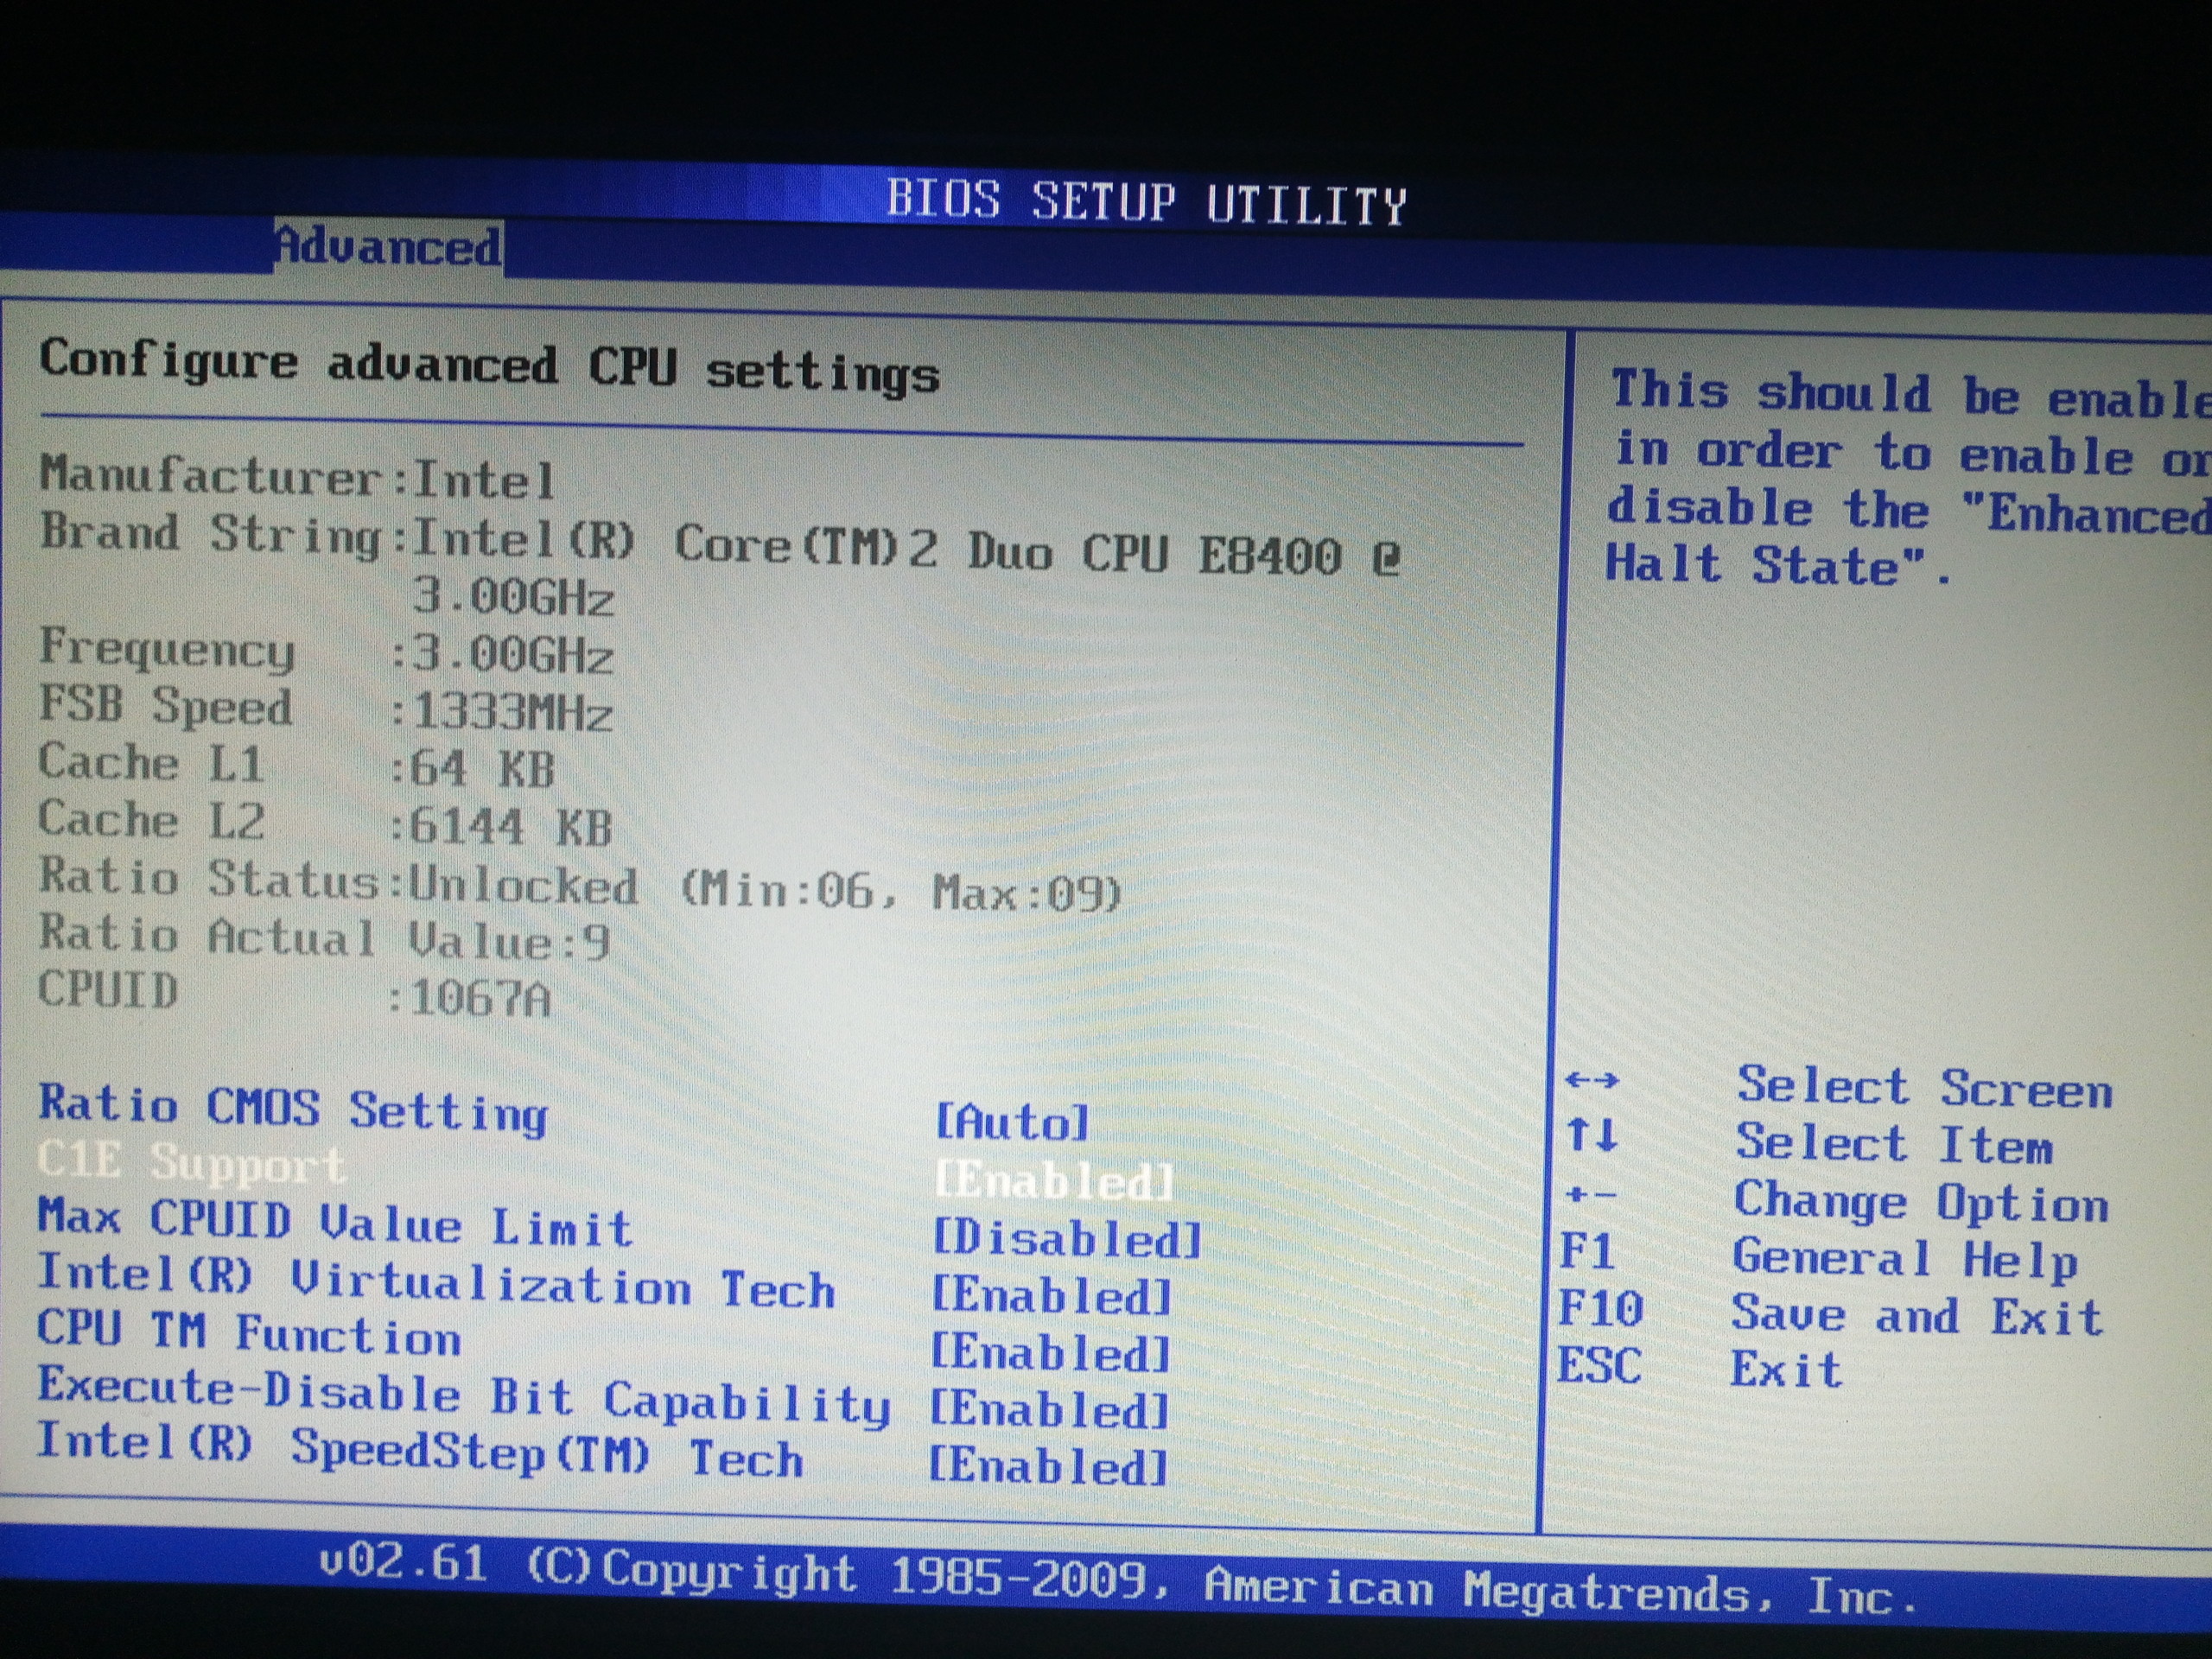Toggle Virtualization Tech [Enabled] value
The width and height of the screenshot is (2212, 1659).
1051,1296
